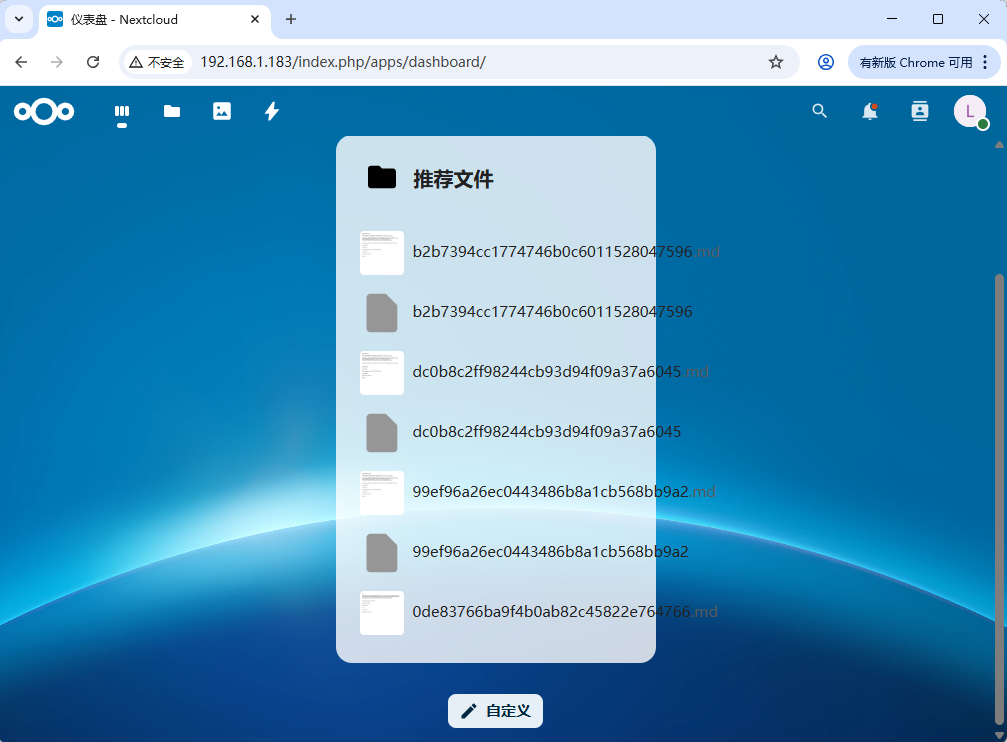Open file b2b7394cc1774746b0c6011528047596 without extension

point(552,312)
